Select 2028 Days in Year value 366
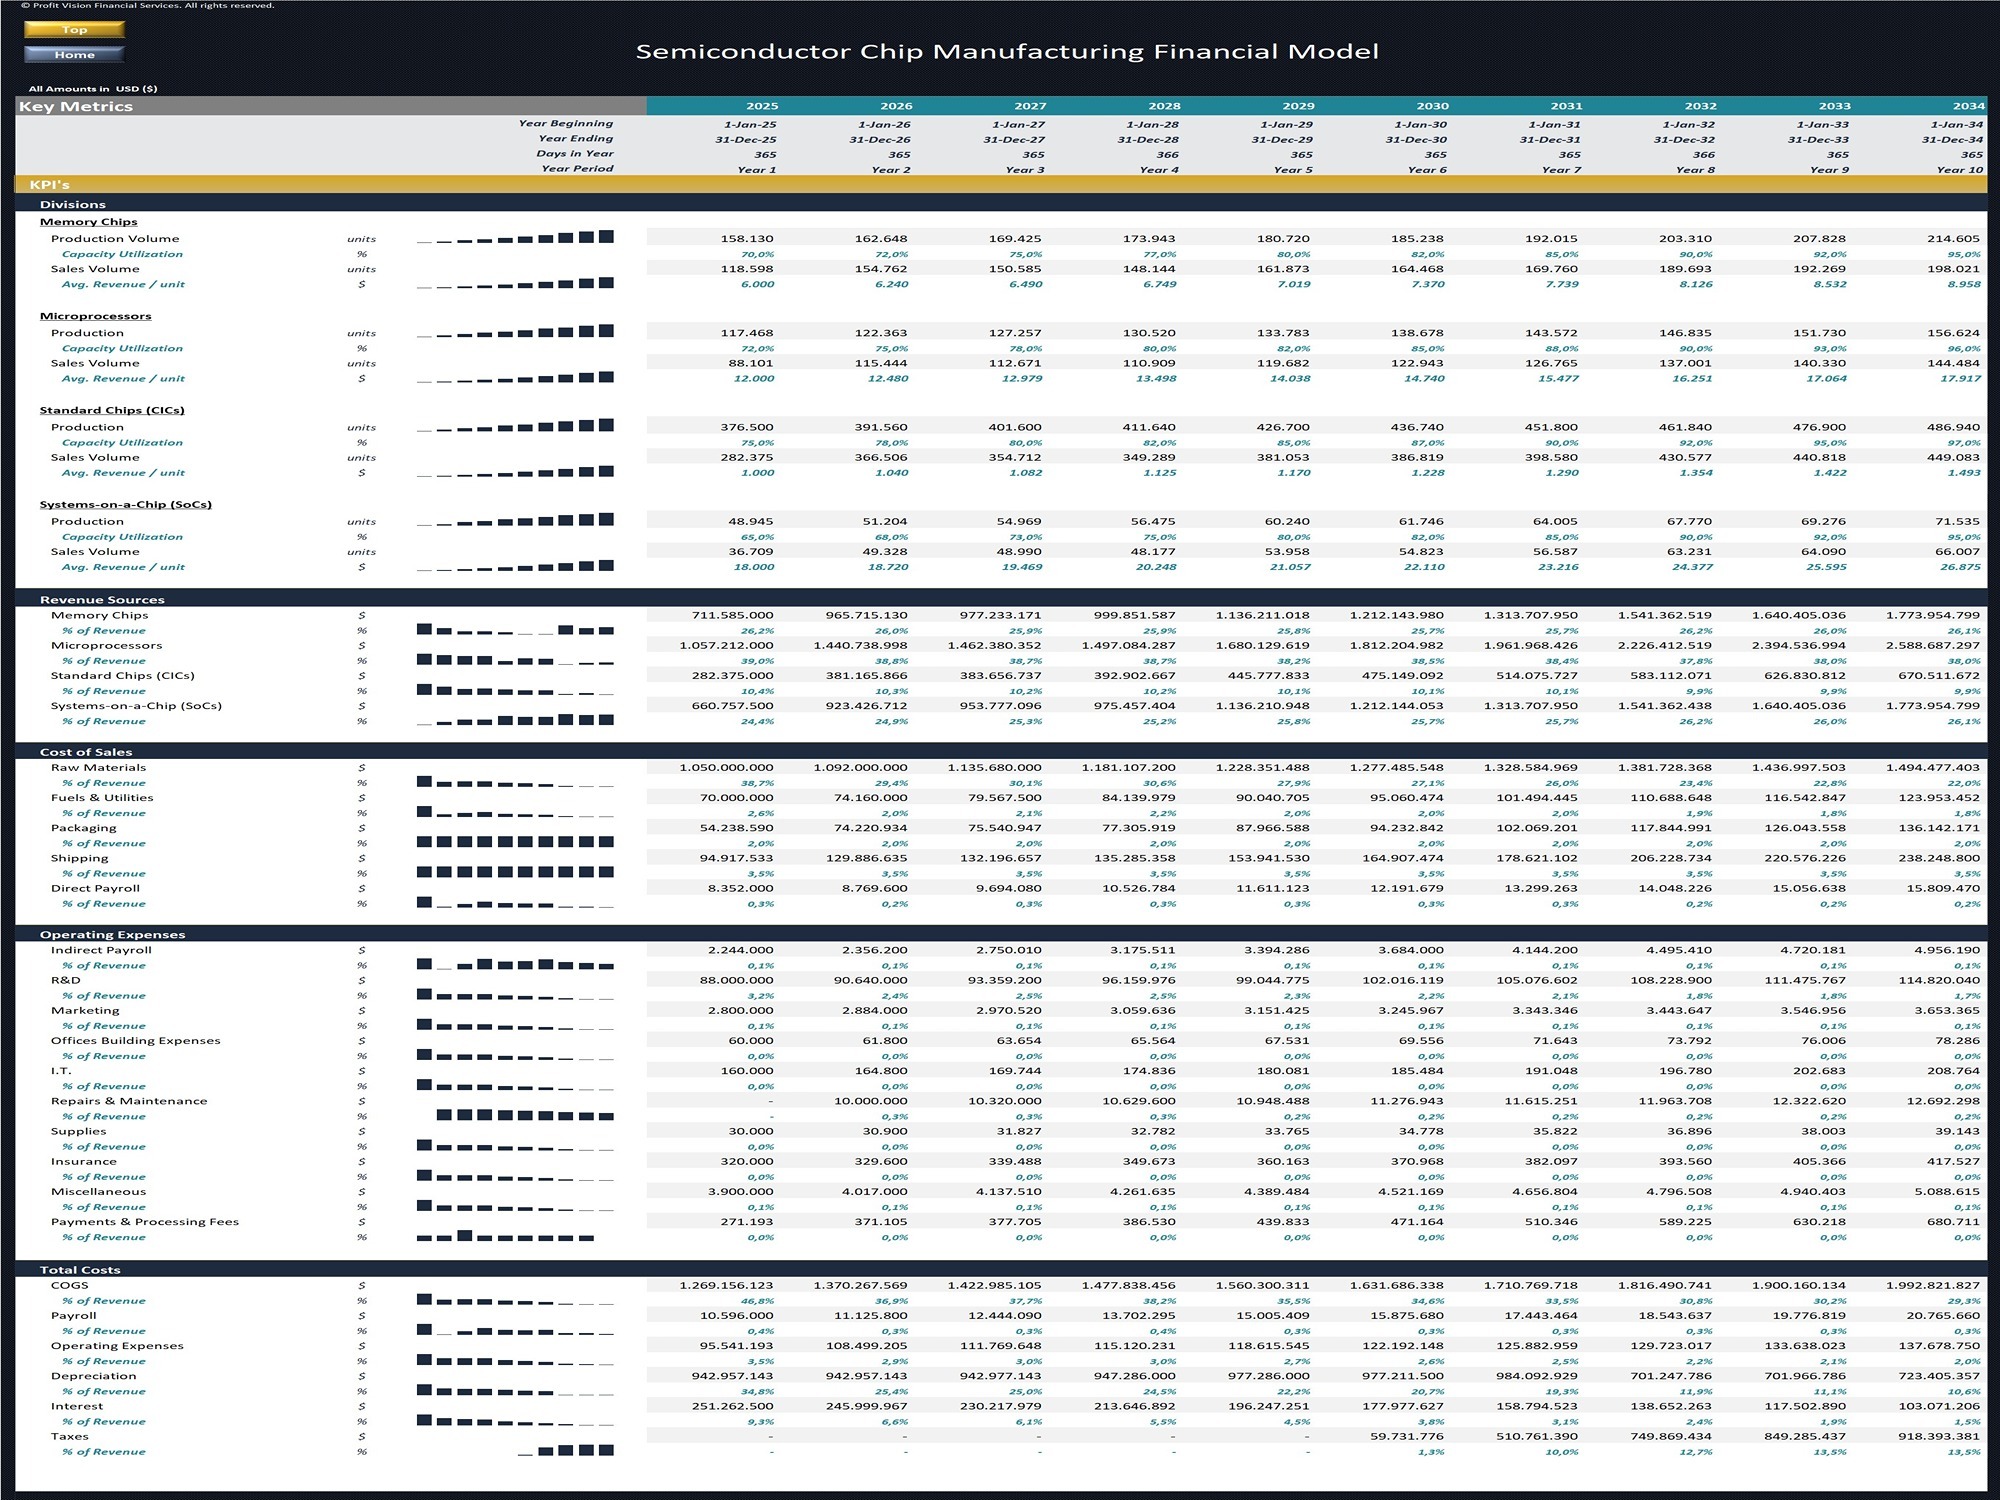The image size is (2000, 1500). [1167, 155]
